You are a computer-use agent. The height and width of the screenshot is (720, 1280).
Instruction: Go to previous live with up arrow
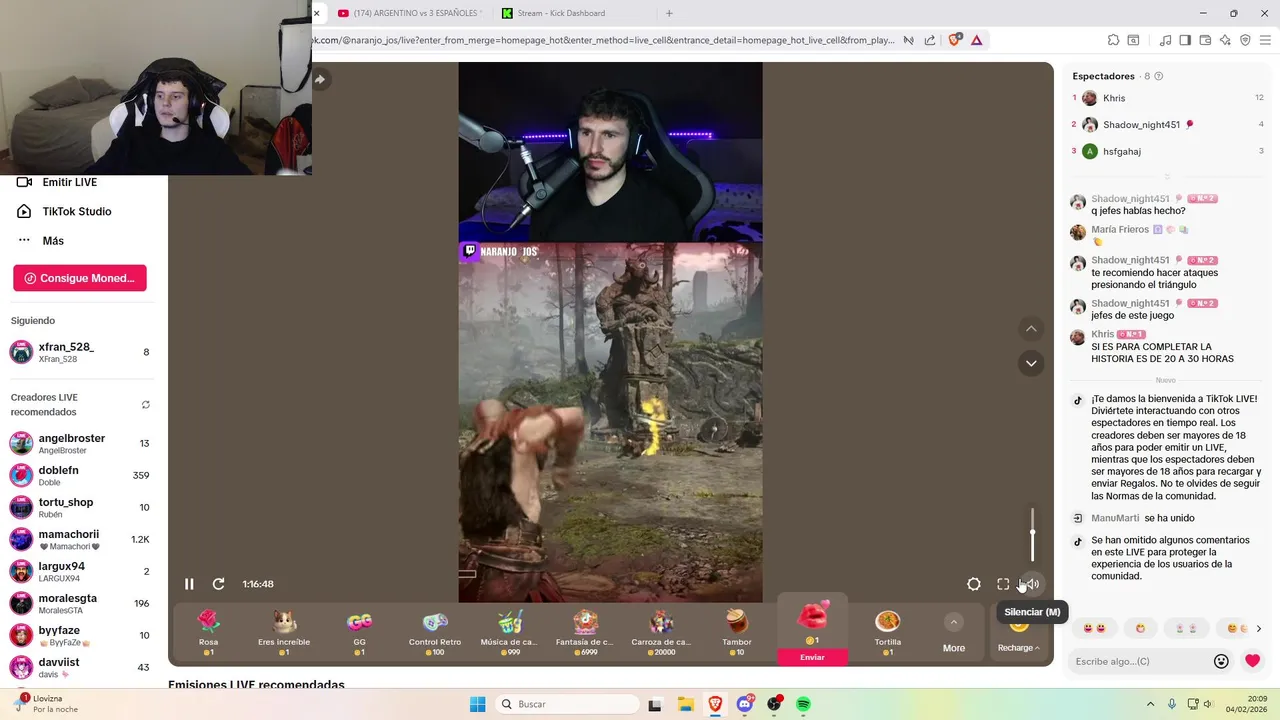(1031, 329)
